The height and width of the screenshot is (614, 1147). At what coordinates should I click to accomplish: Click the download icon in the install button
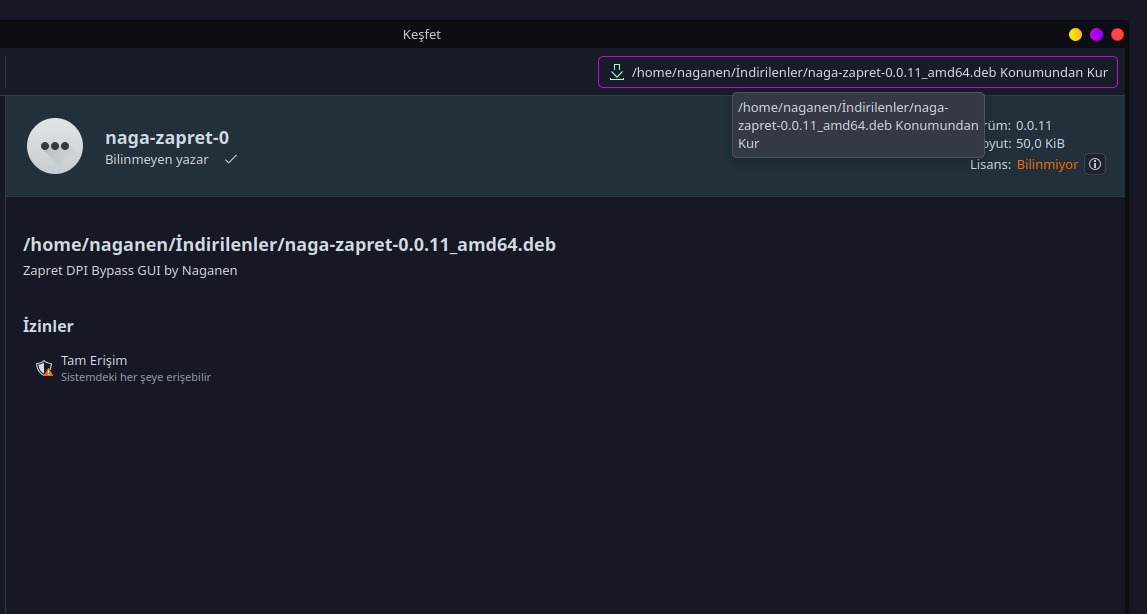coord(617,72)
